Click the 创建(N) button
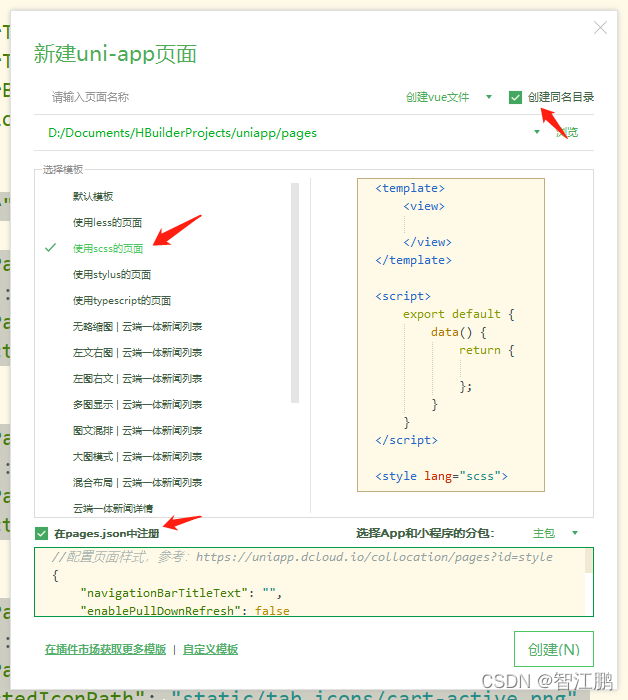Screen dimensions: 628x700 coord(554,649)
